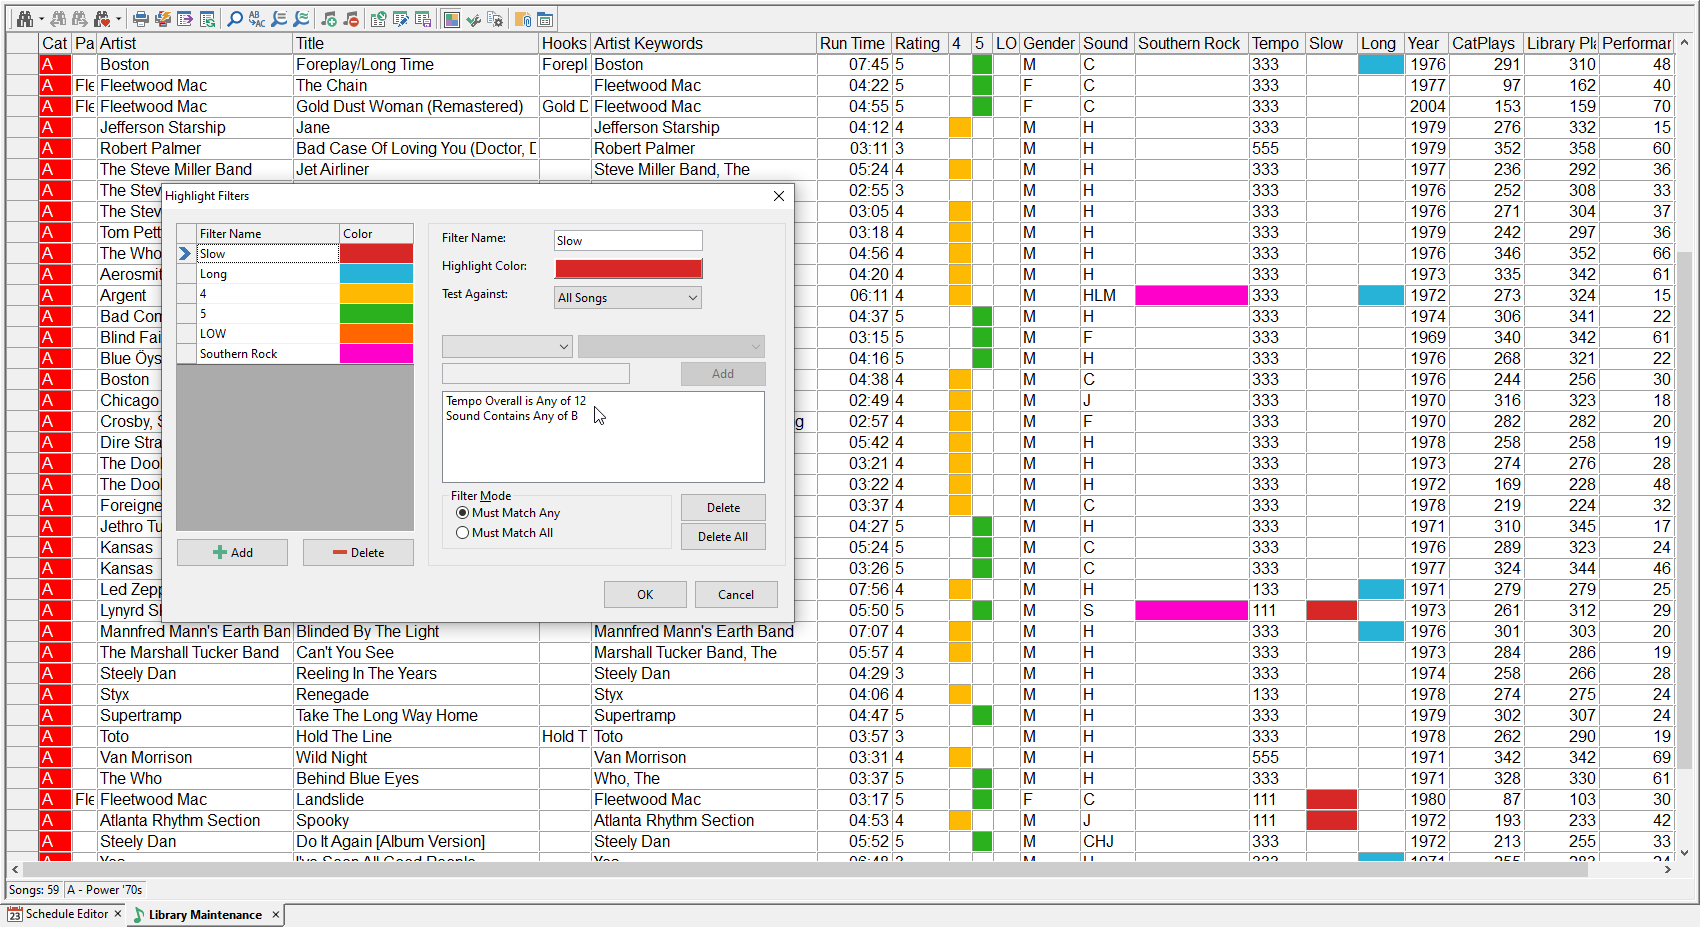Screen dimensions: 1700x927
Task: Click the magnifying glass find icon
Action: [235, 19]
